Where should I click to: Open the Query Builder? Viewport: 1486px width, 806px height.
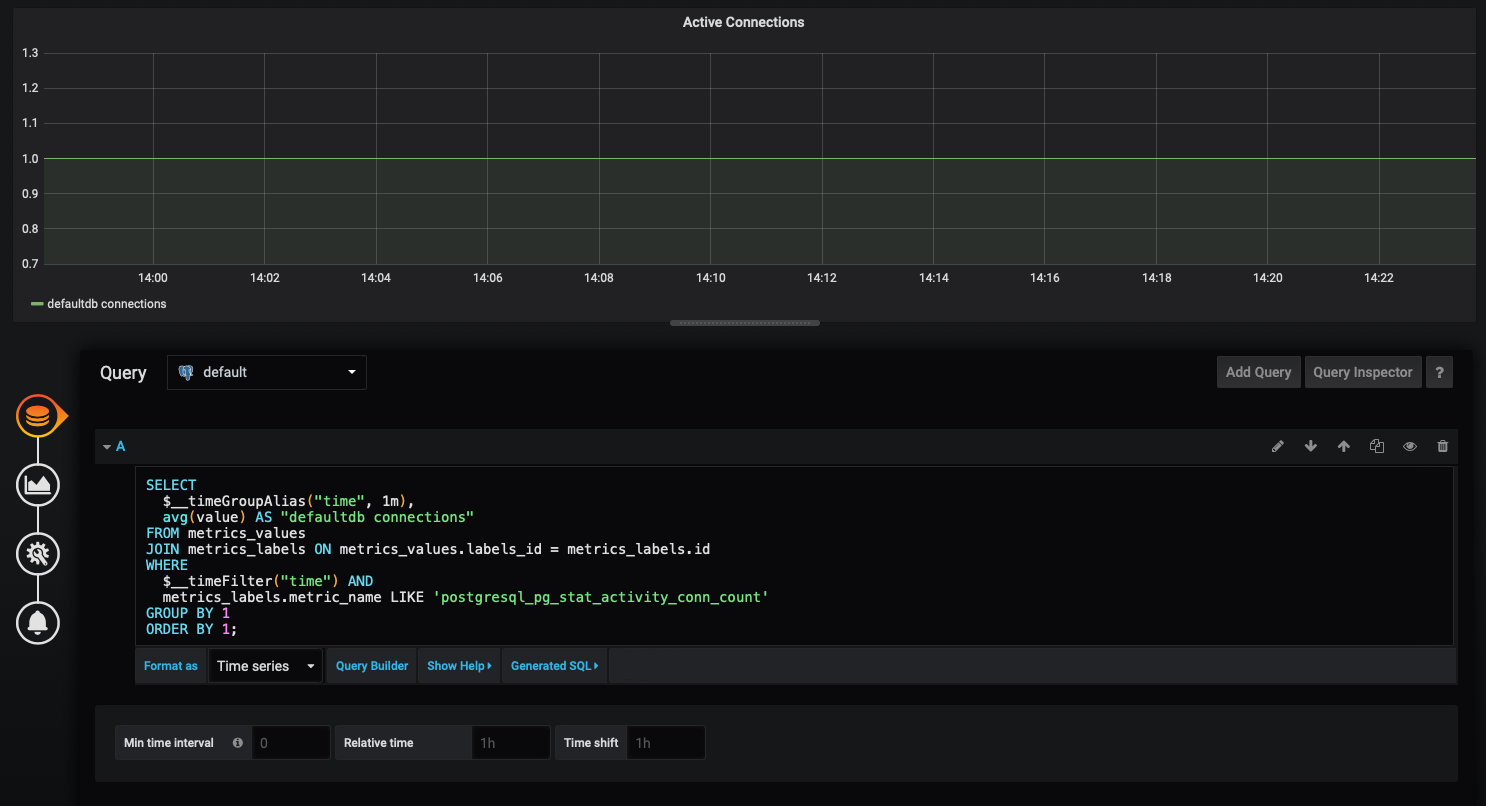click(371, 665)
